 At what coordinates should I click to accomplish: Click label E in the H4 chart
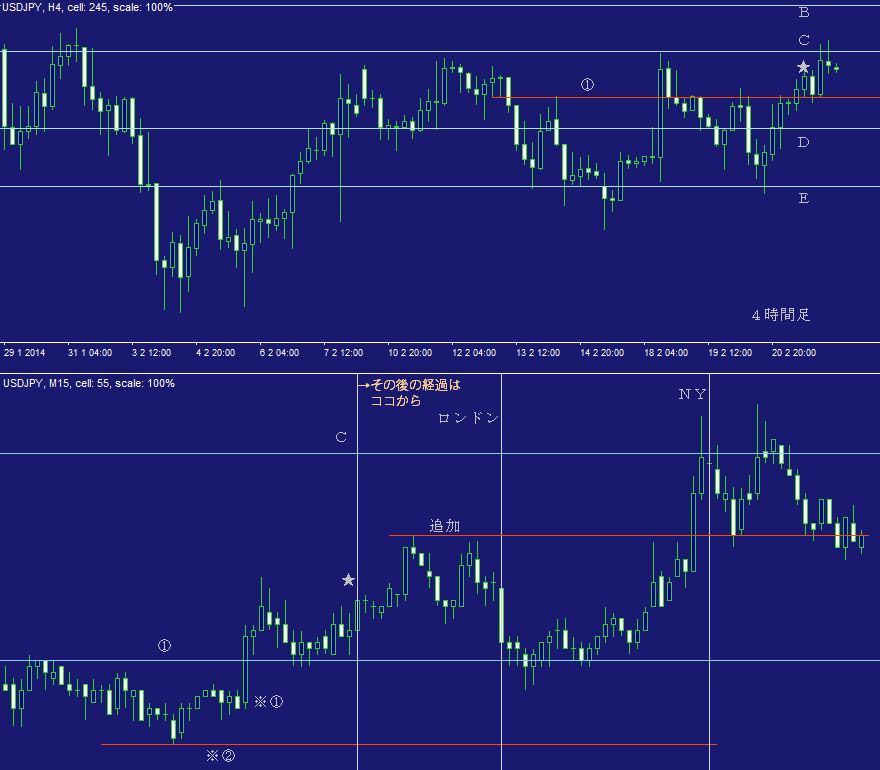point(804,198)
